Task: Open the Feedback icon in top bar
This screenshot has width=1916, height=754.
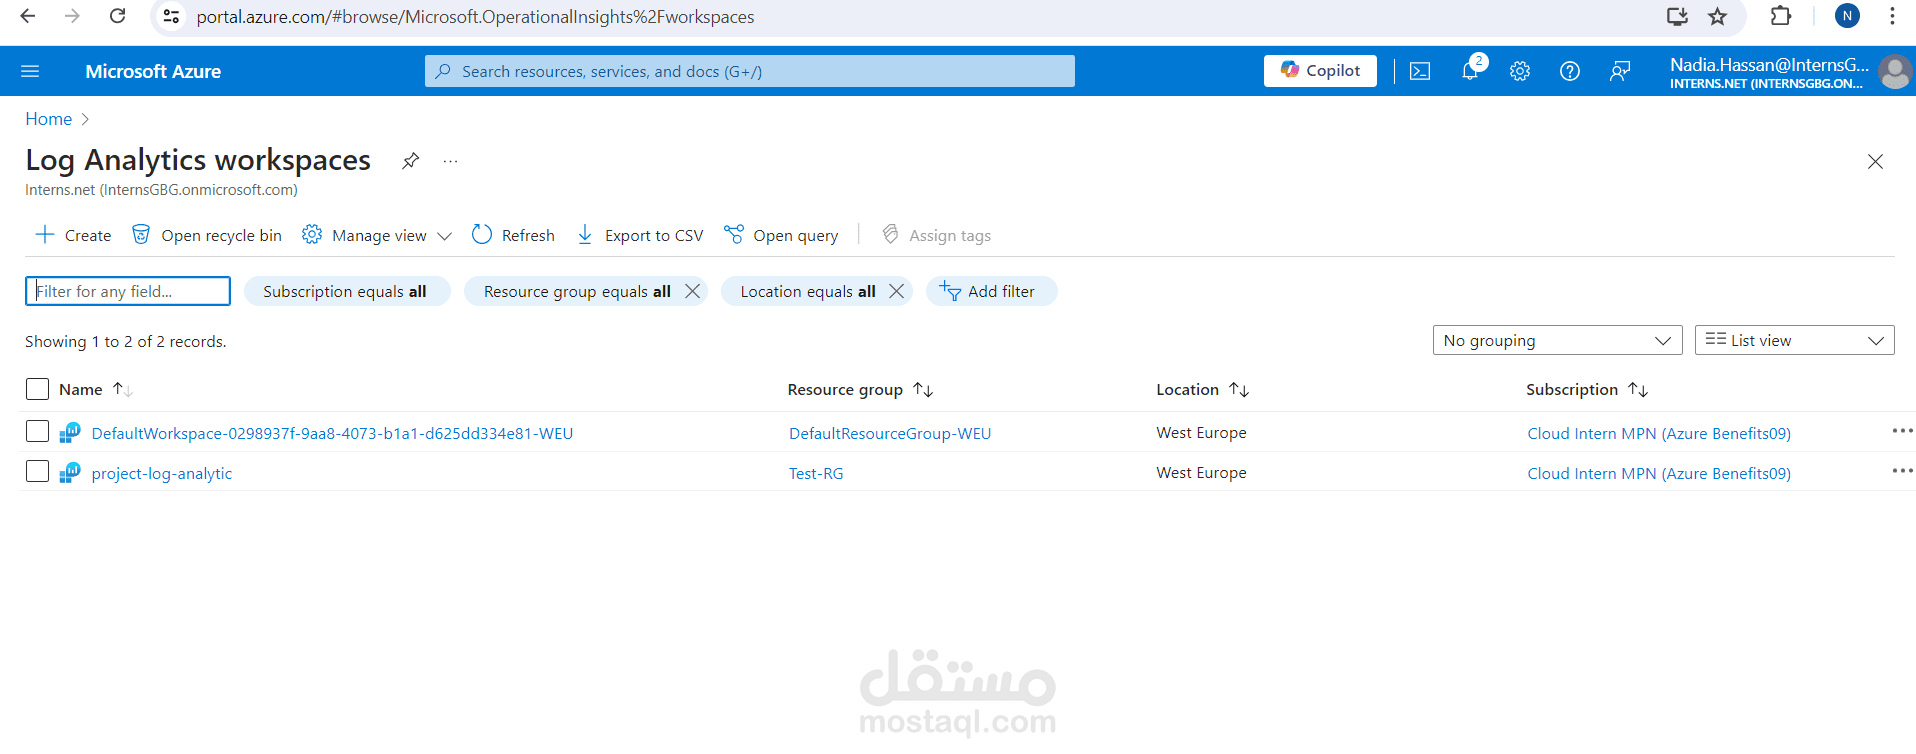Action: click(1620, 71)
